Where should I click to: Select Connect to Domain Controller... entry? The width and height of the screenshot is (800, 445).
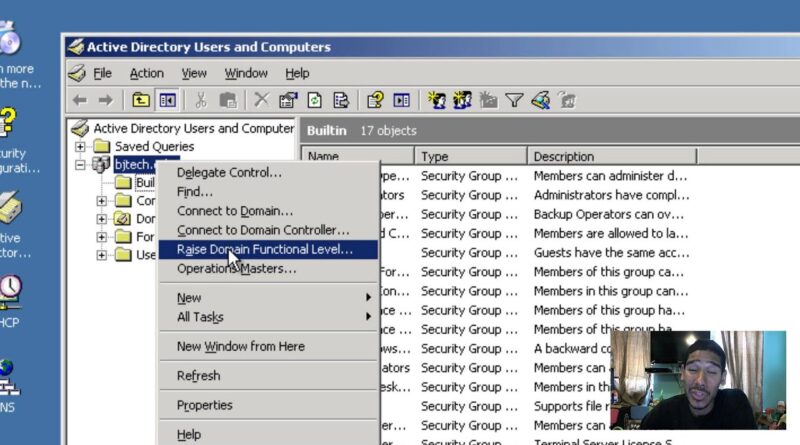pos(268,230)
